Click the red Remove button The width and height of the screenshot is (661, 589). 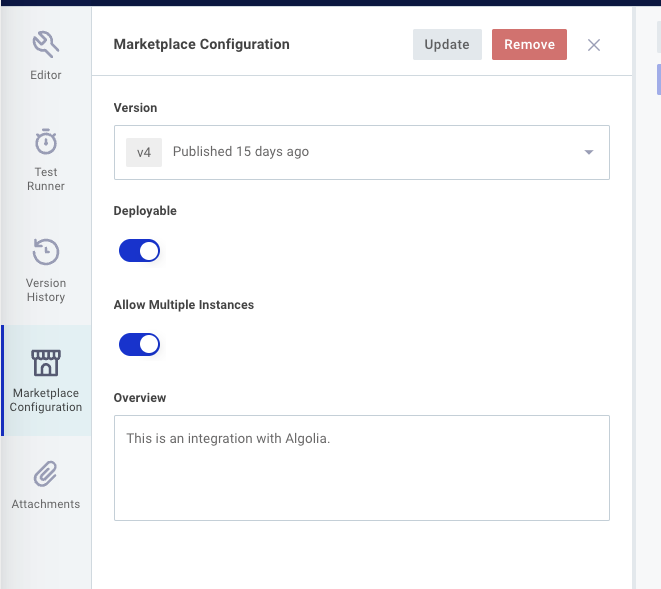[x=529, y=44]
